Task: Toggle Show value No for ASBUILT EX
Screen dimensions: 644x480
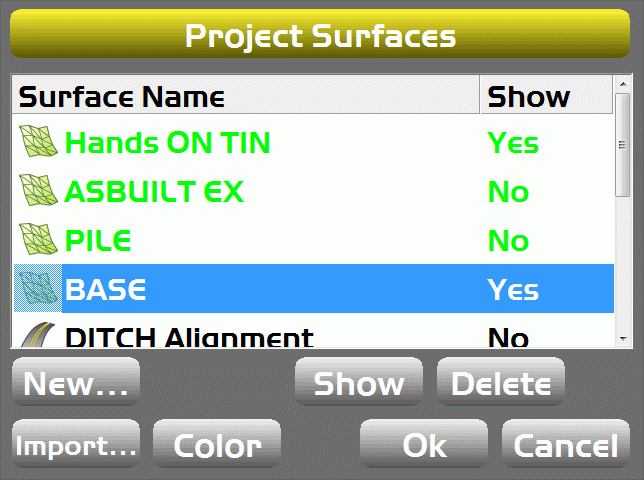Action: point(508,191)
